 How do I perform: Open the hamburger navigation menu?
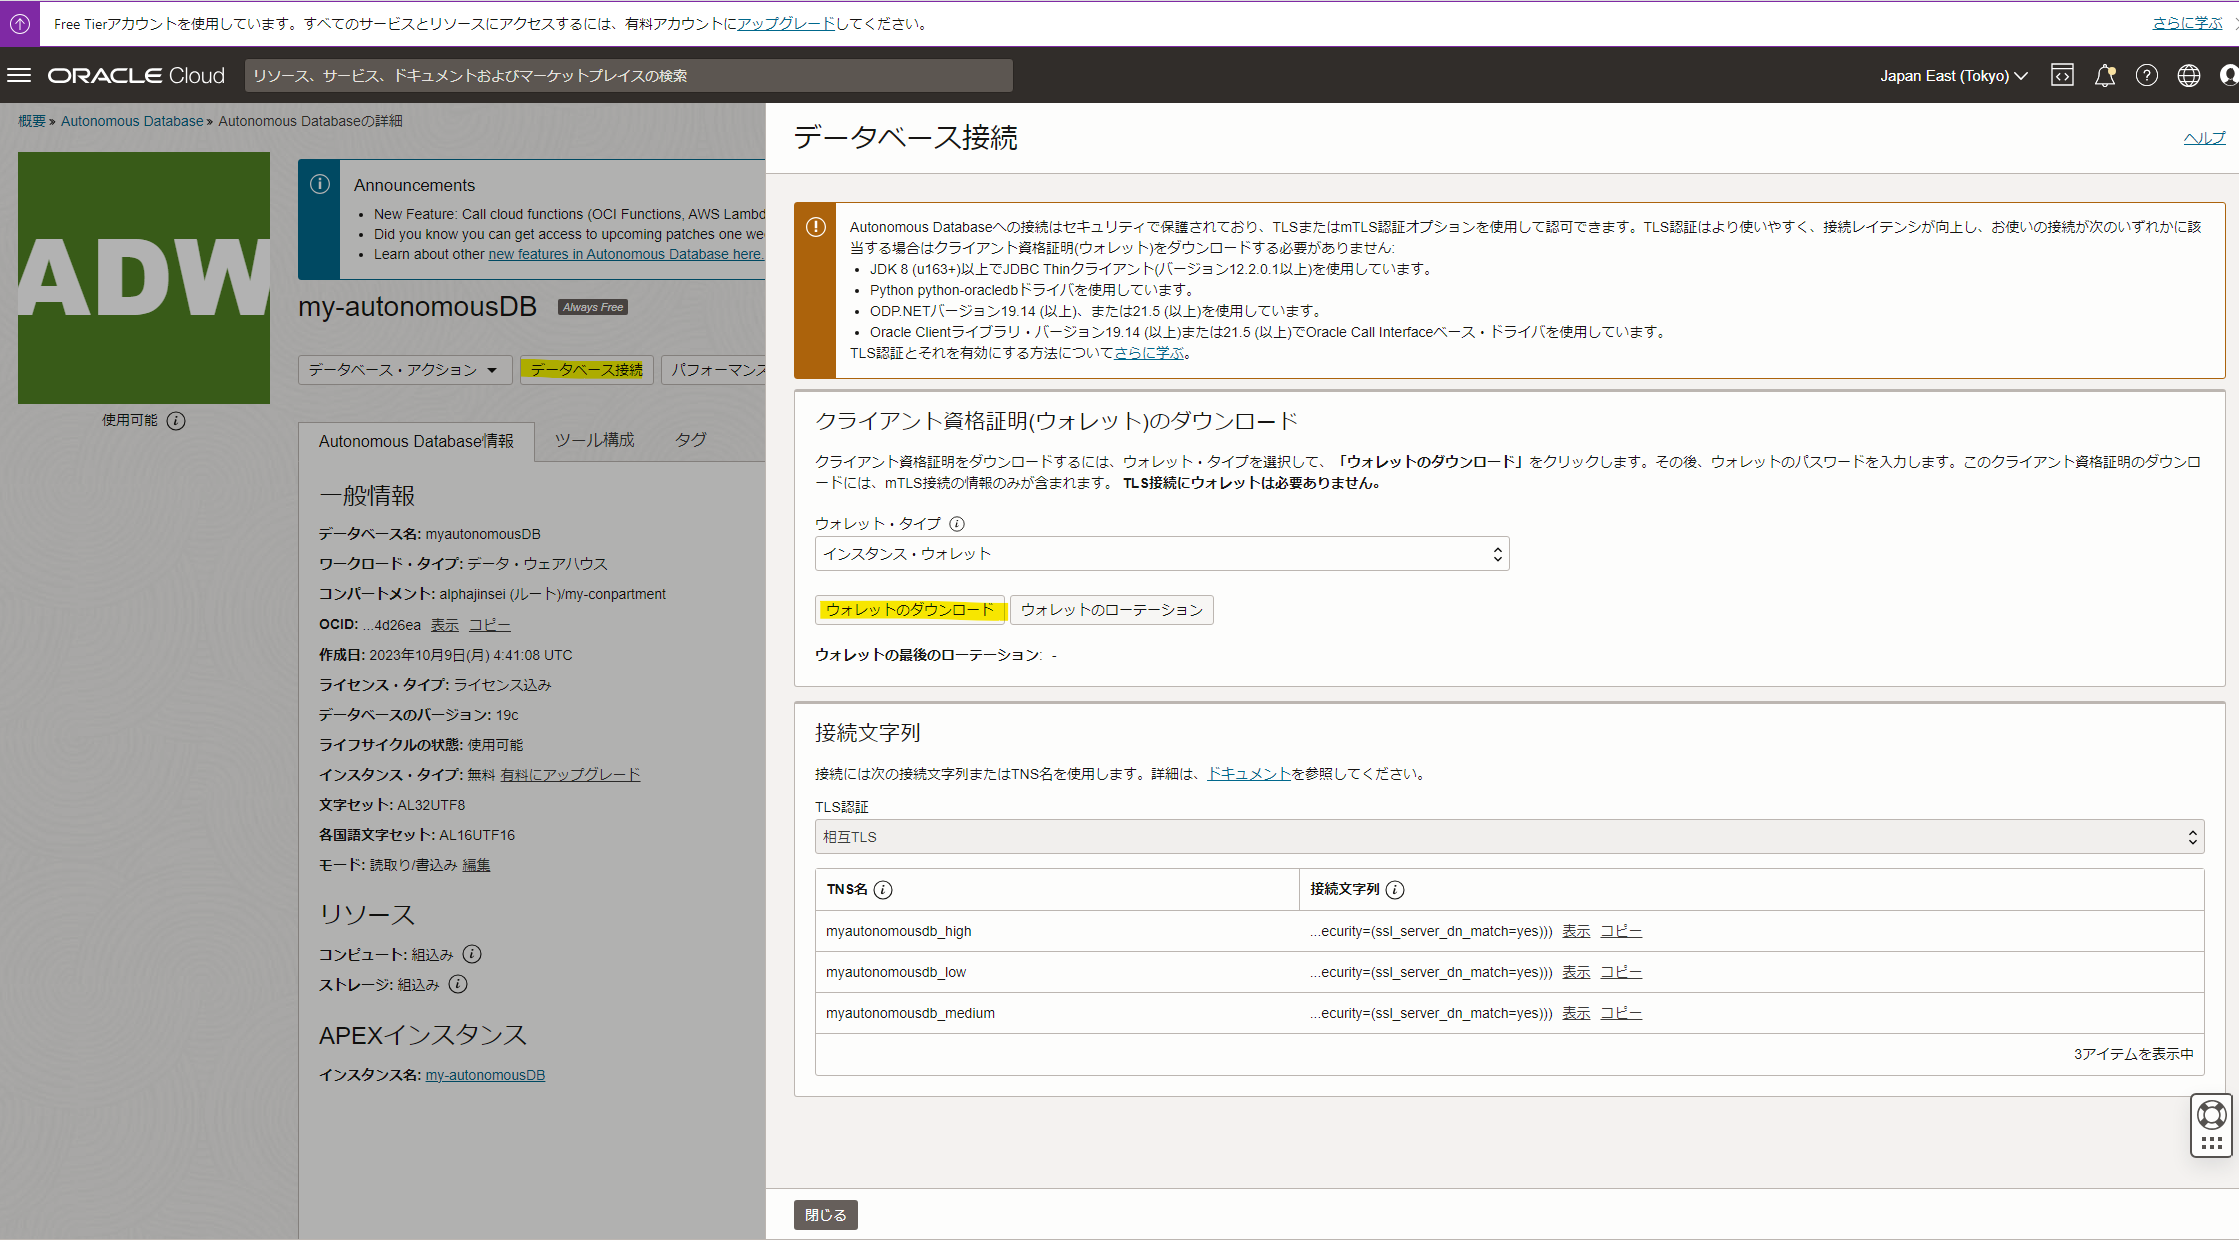pyautogui.click(x=19, y=75)
